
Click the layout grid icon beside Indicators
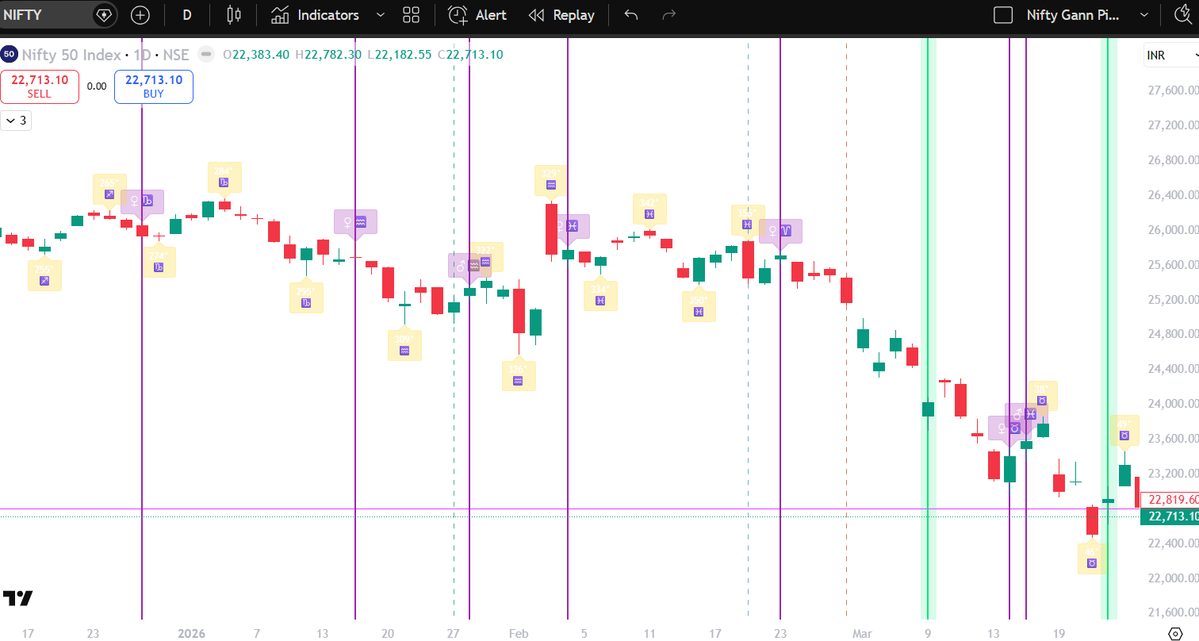point(410,15)
